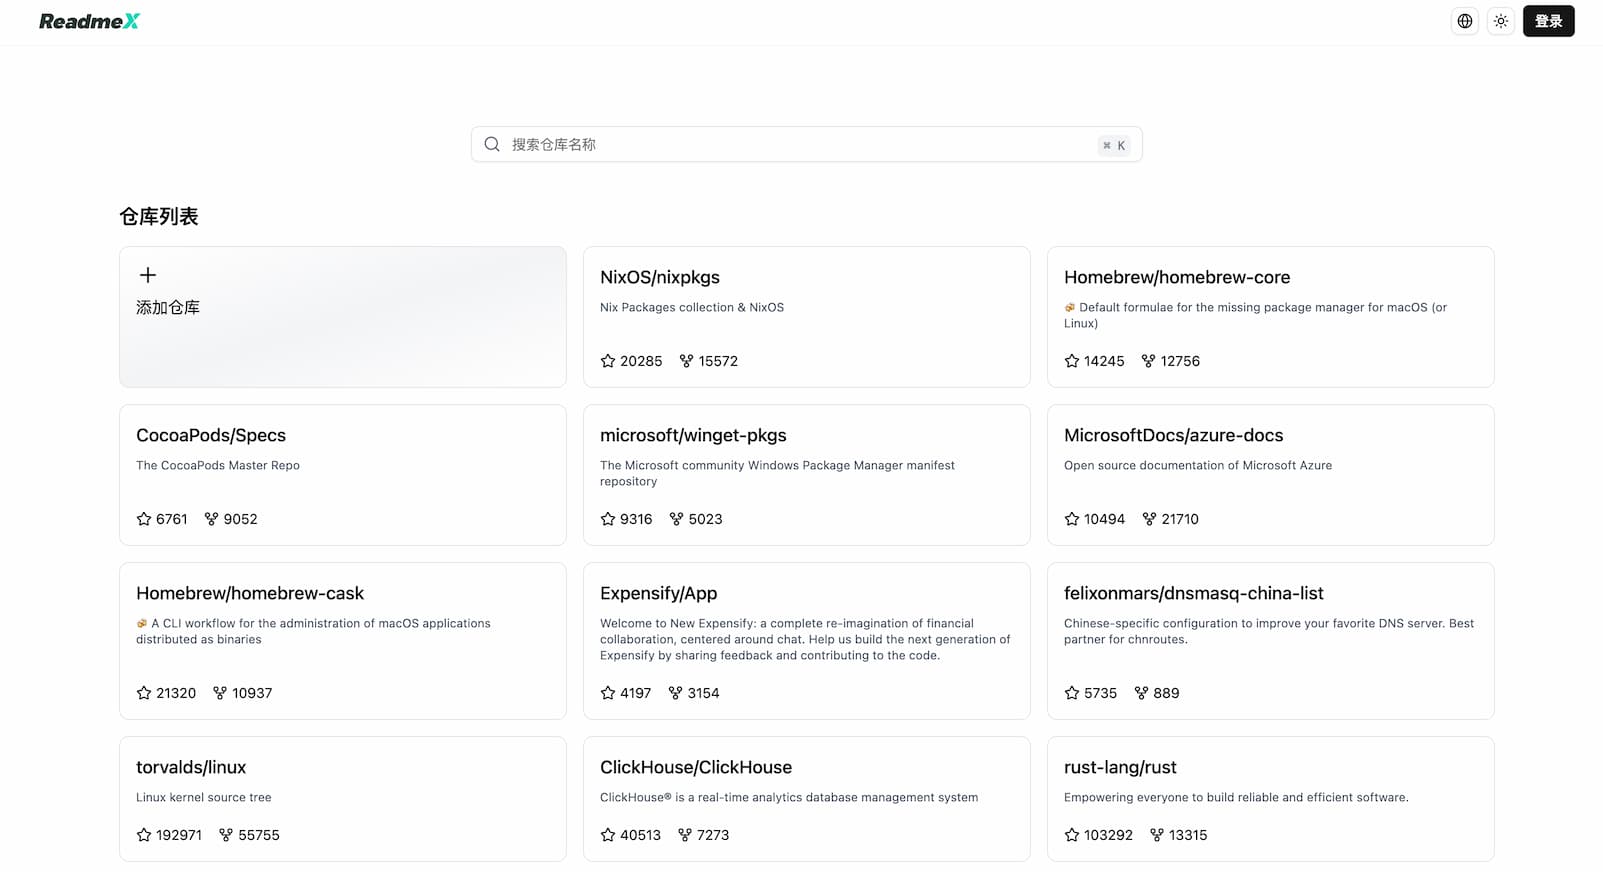Open ClickHouse/ClickHouse repository title
This screenshot has height=872, width=1603.
coord(696,767)
